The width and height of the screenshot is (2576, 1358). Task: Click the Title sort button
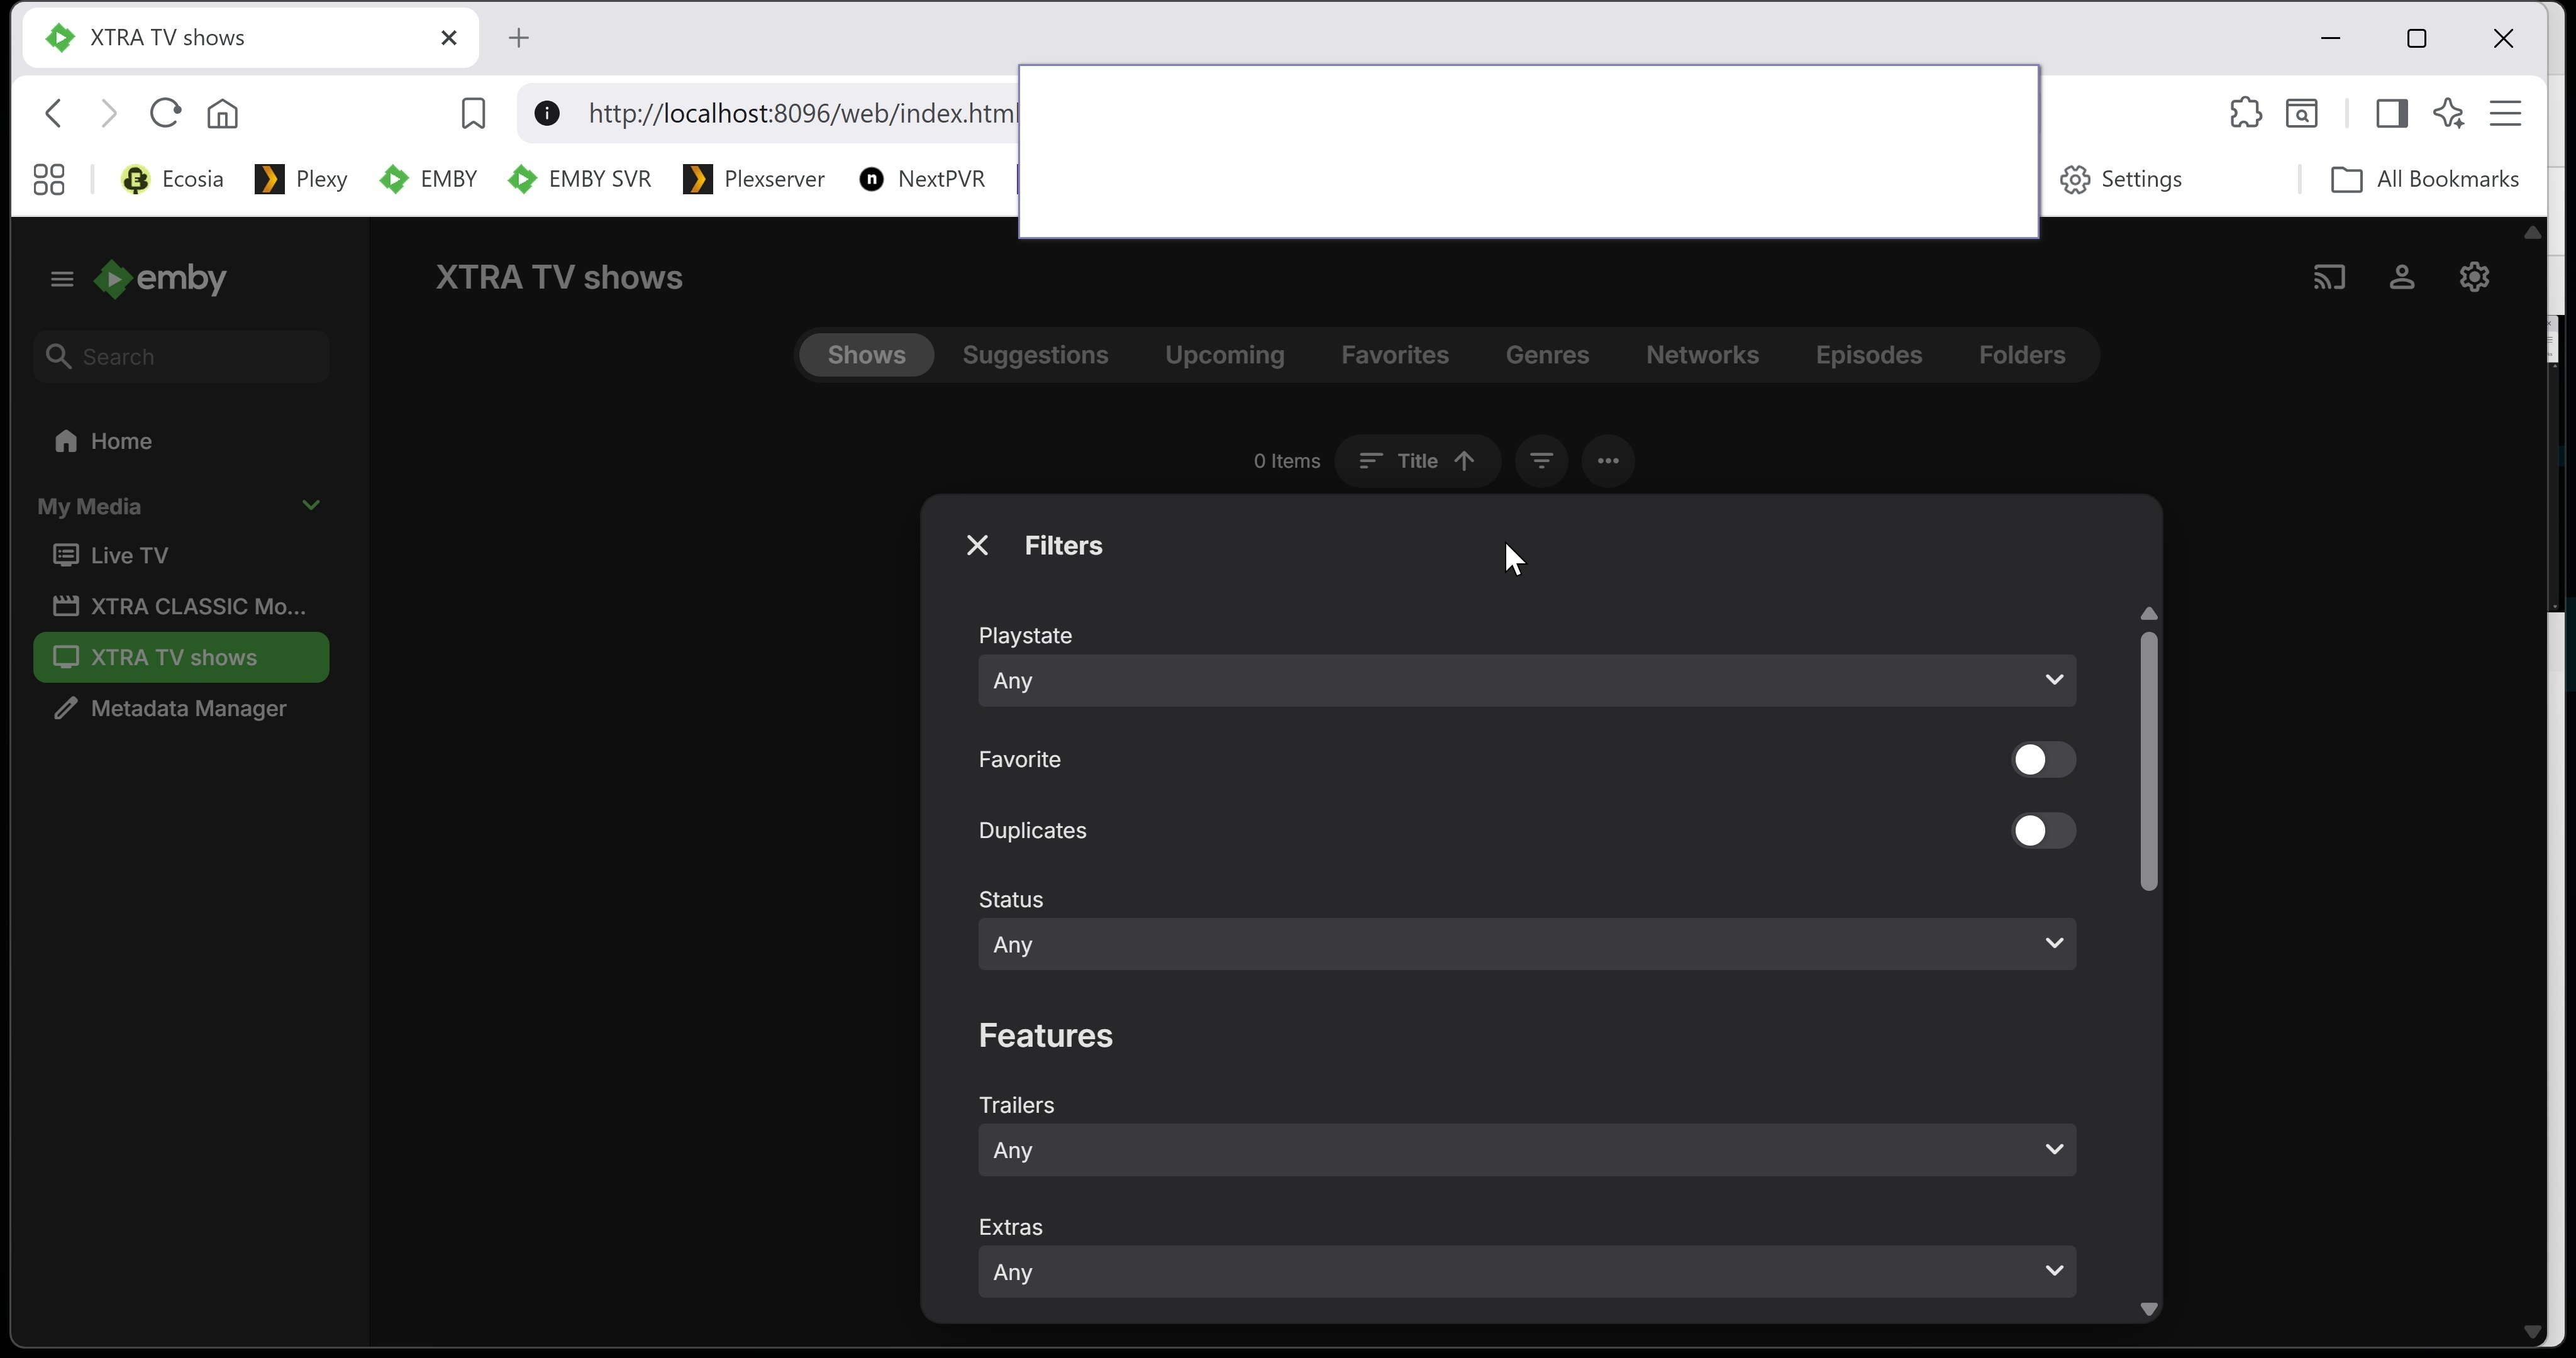click(1417, 461)
